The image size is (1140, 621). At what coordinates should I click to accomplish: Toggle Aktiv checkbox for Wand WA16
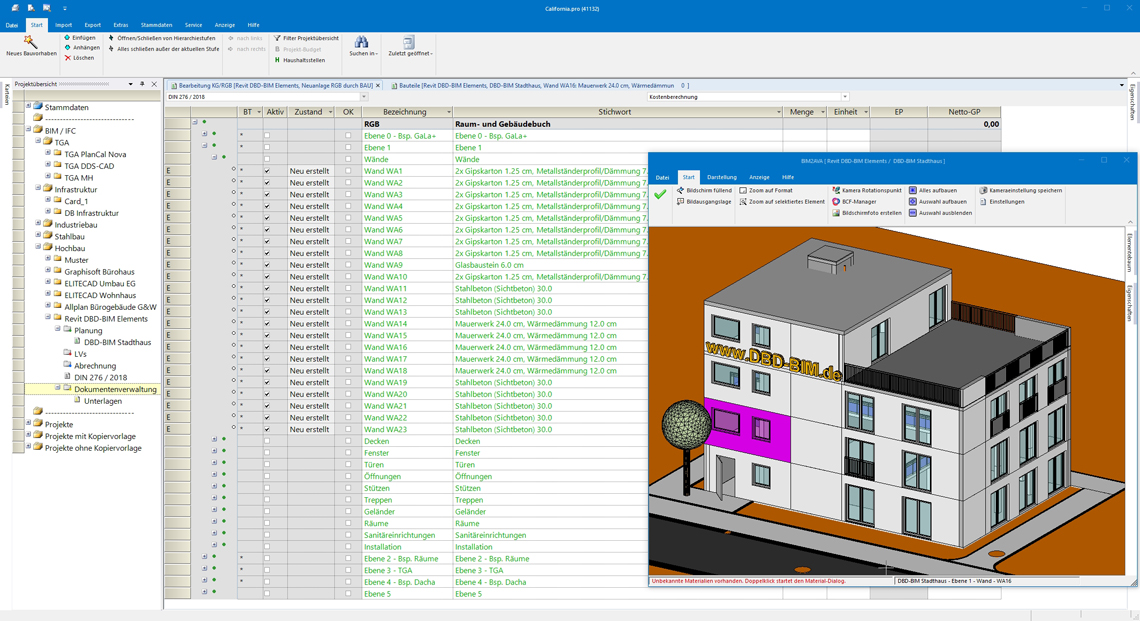(267, 348)
